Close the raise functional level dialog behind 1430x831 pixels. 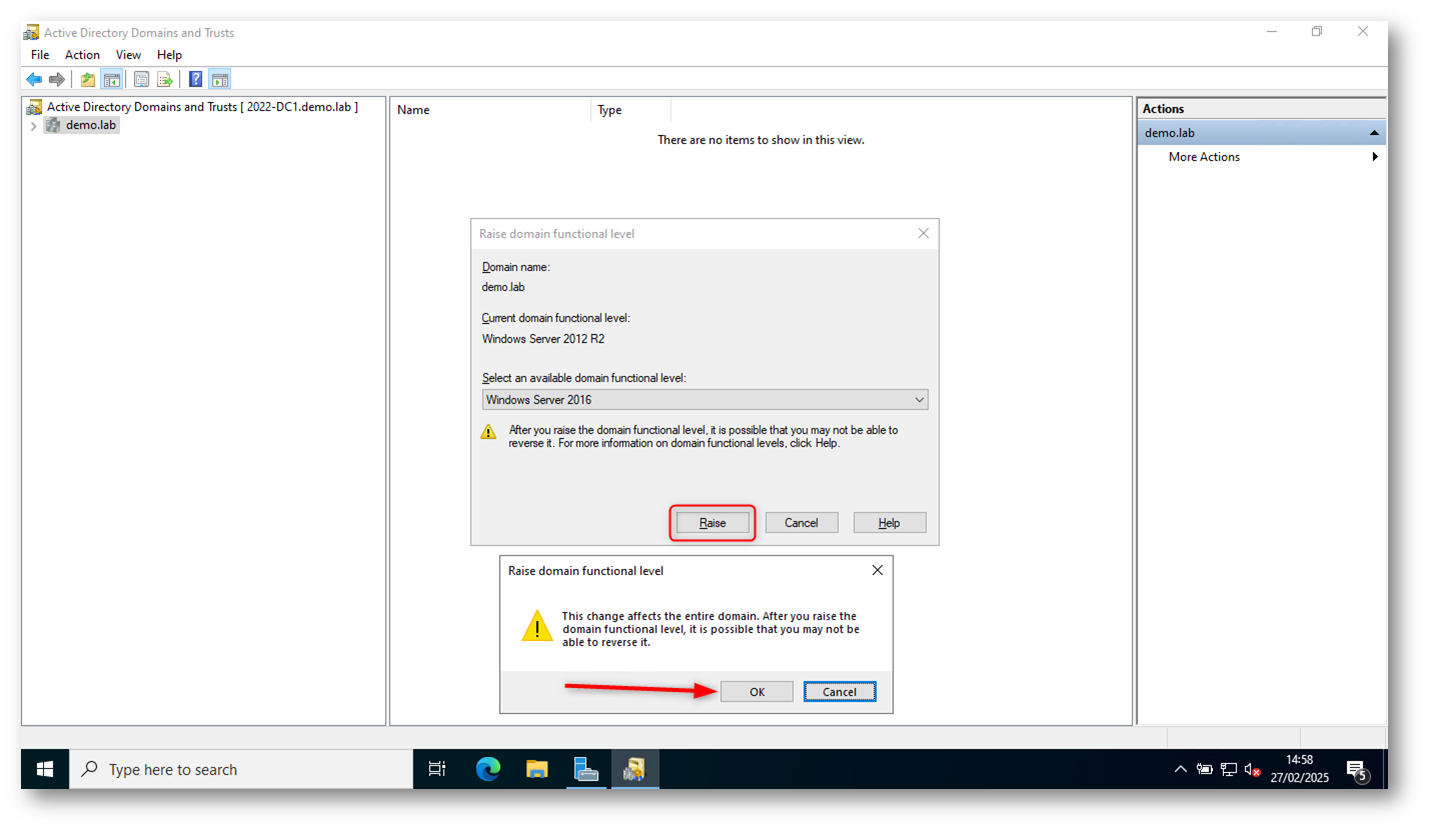click(923, 233)
